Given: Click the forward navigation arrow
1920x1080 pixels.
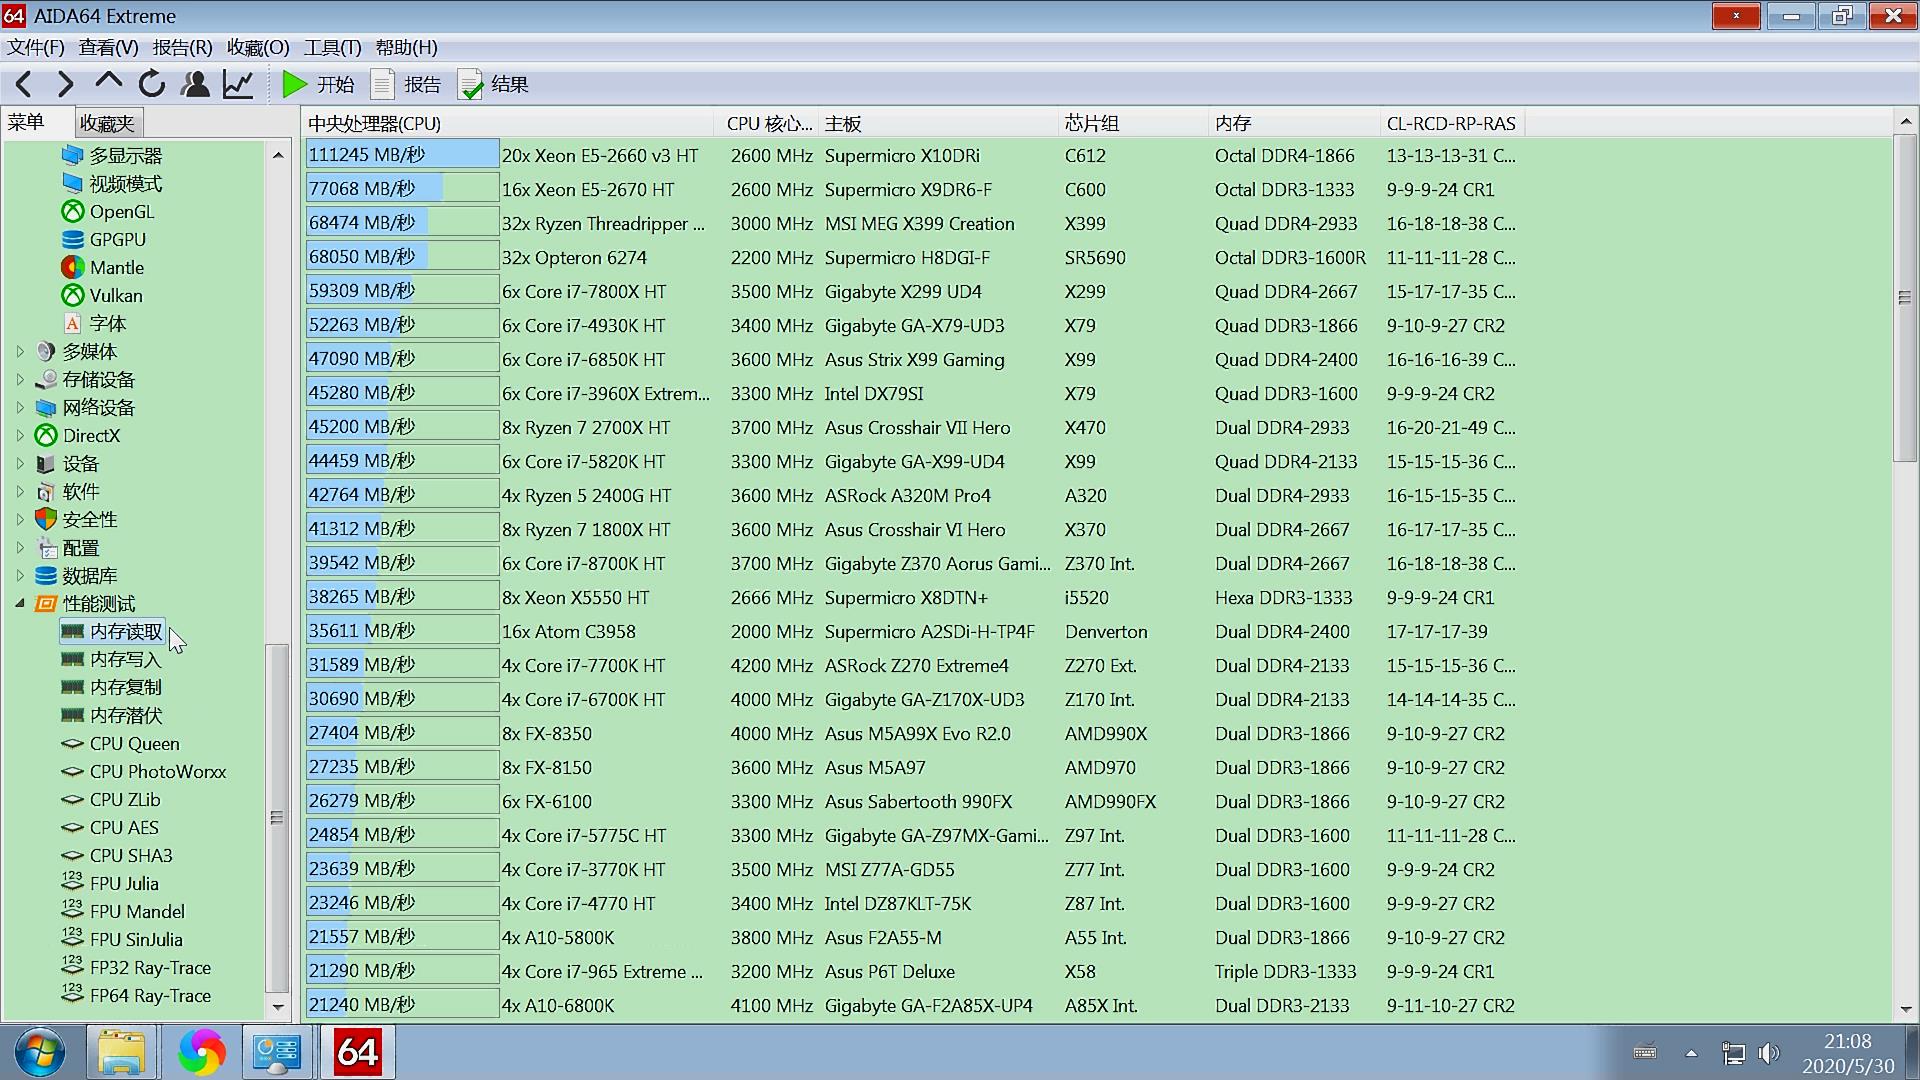Looking at the screenshot, I should coord(66,85).
